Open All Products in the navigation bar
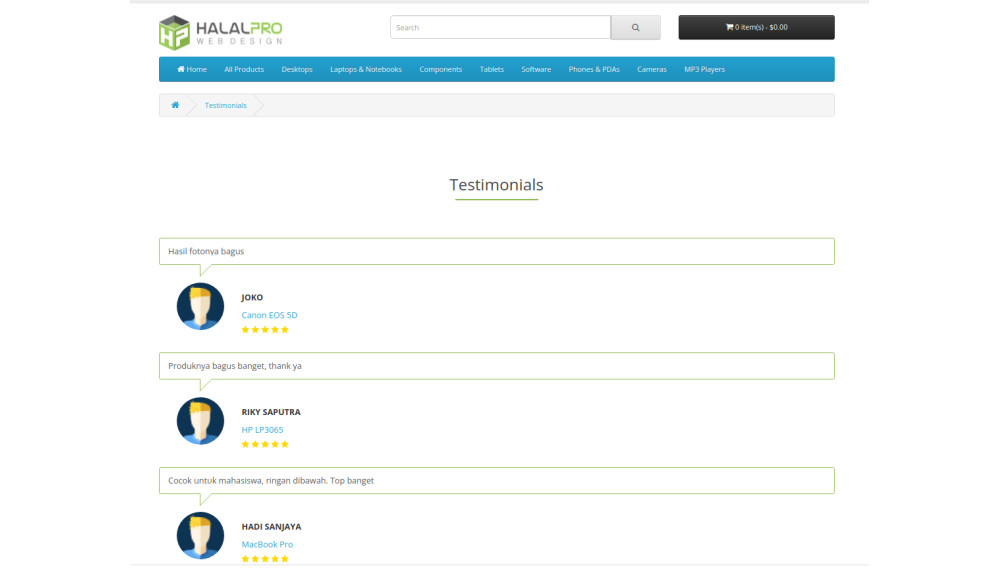 tap(244, 70)
